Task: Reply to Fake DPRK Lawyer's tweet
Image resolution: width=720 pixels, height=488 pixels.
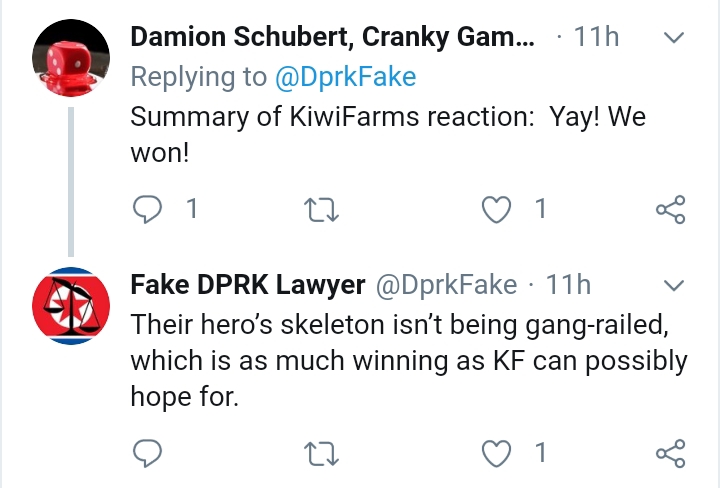Action: [147, 453]
